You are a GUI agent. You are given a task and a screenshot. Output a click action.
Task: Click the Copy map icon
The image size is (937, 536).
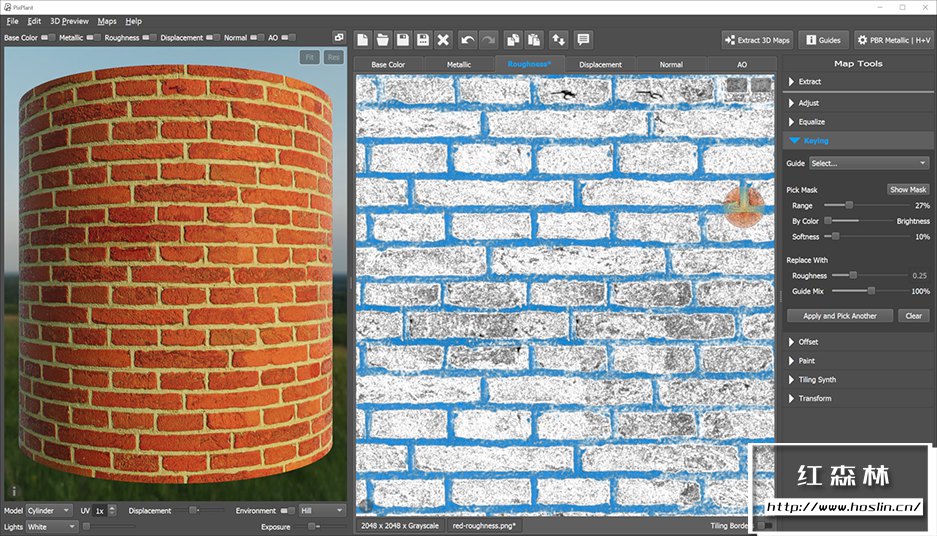click(513, 40)
